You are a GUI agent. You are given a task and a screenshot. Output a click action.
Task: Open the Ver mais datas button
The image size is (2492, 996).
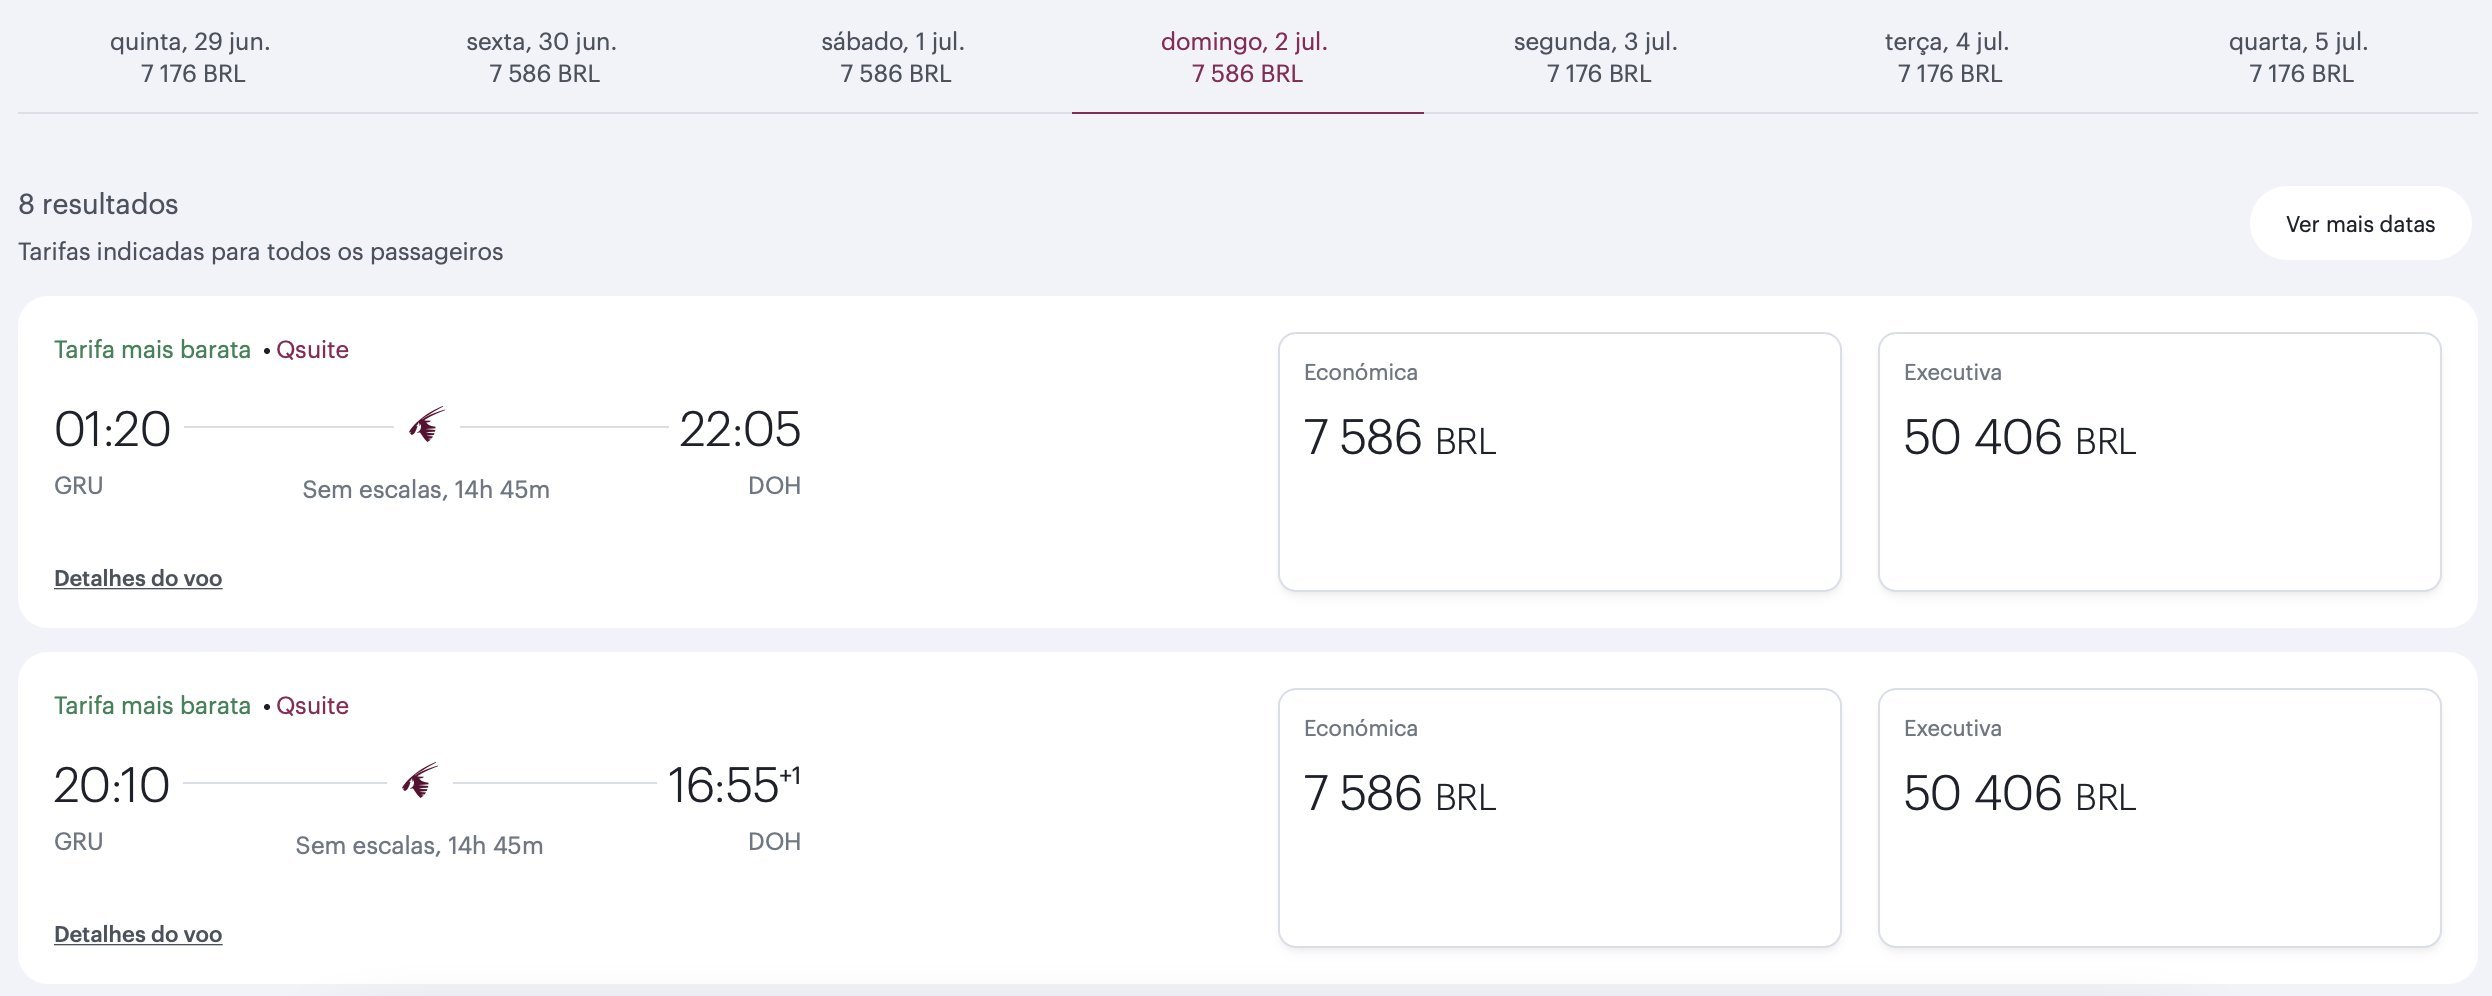tap(2360, 223)
